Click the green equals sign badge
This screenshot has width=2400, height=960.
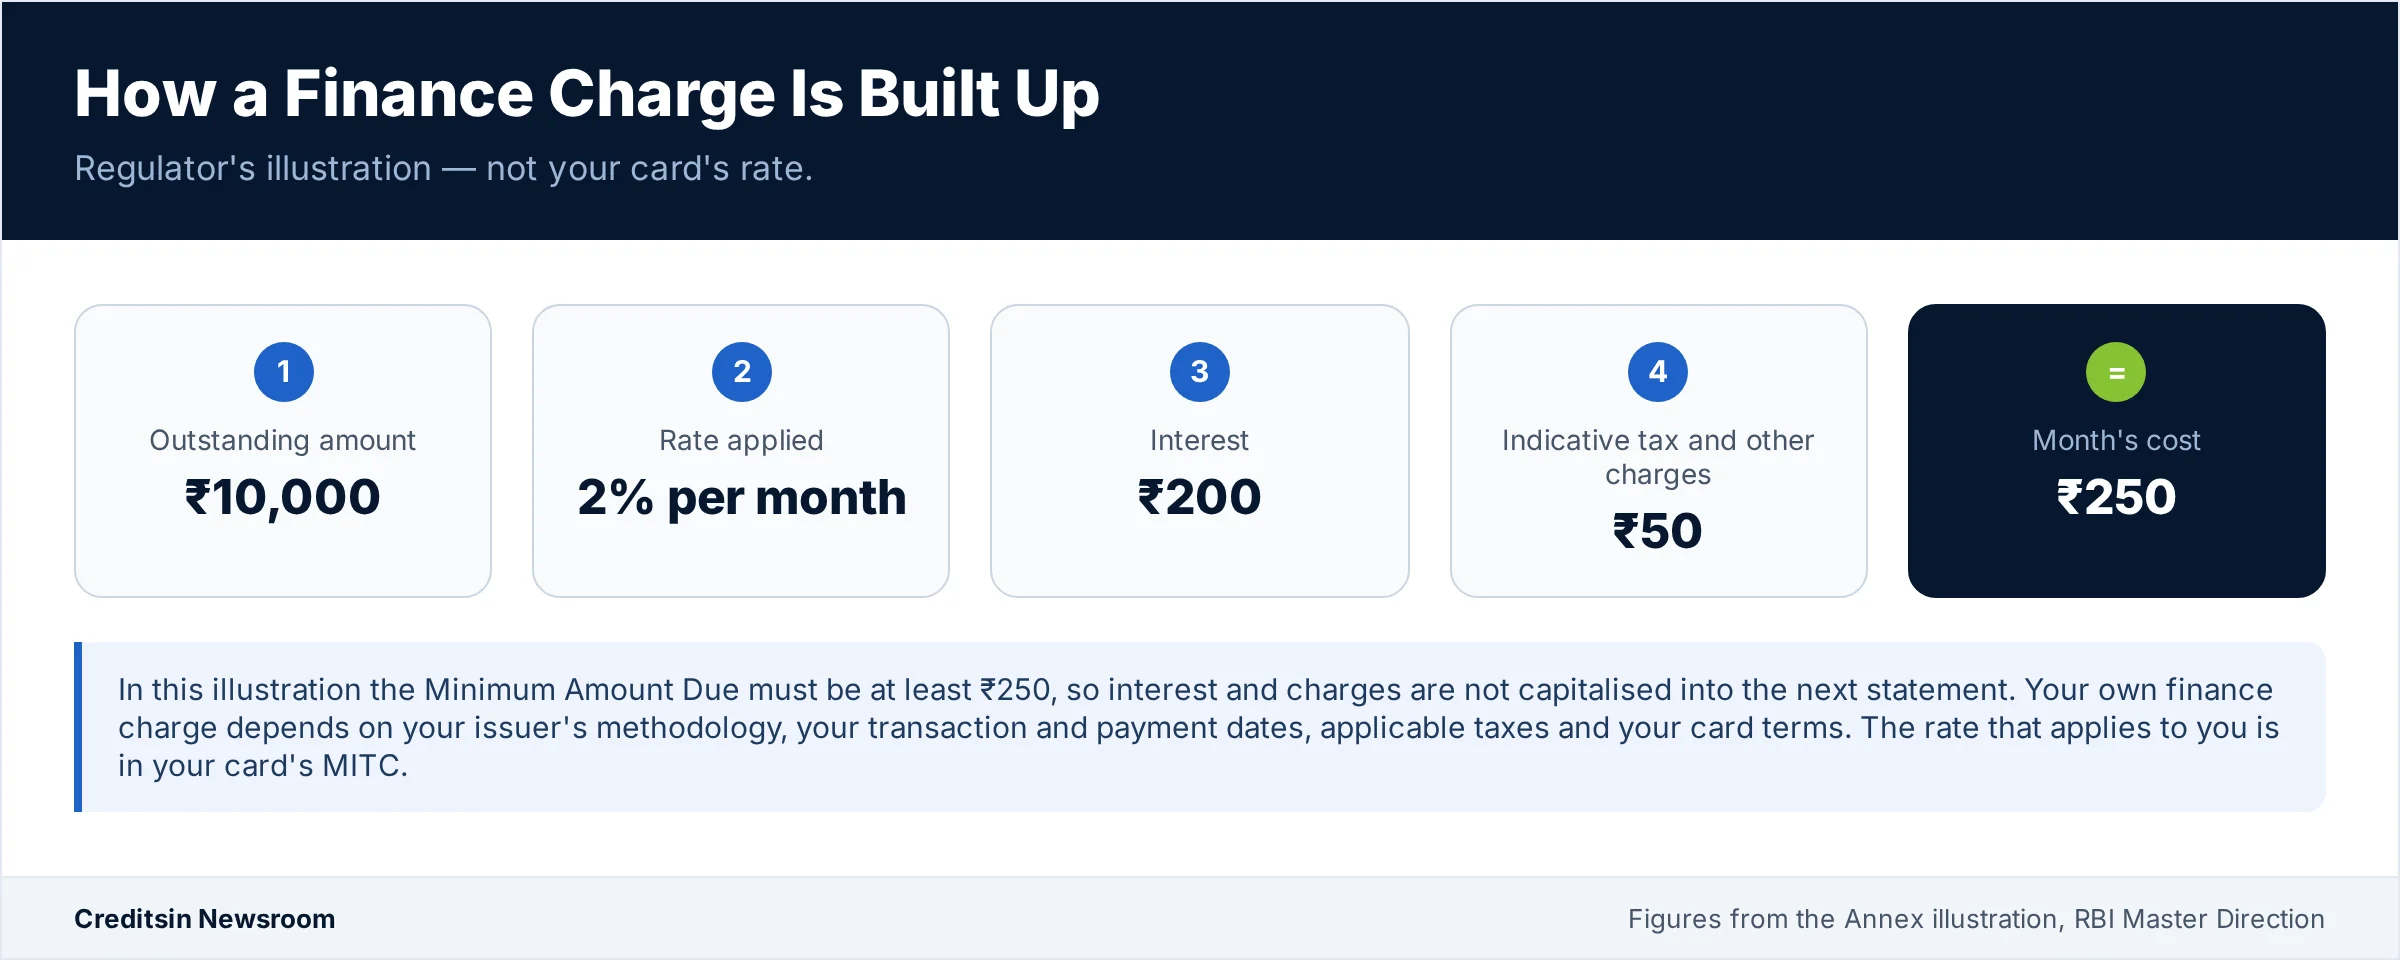(x=2116, y=372)
